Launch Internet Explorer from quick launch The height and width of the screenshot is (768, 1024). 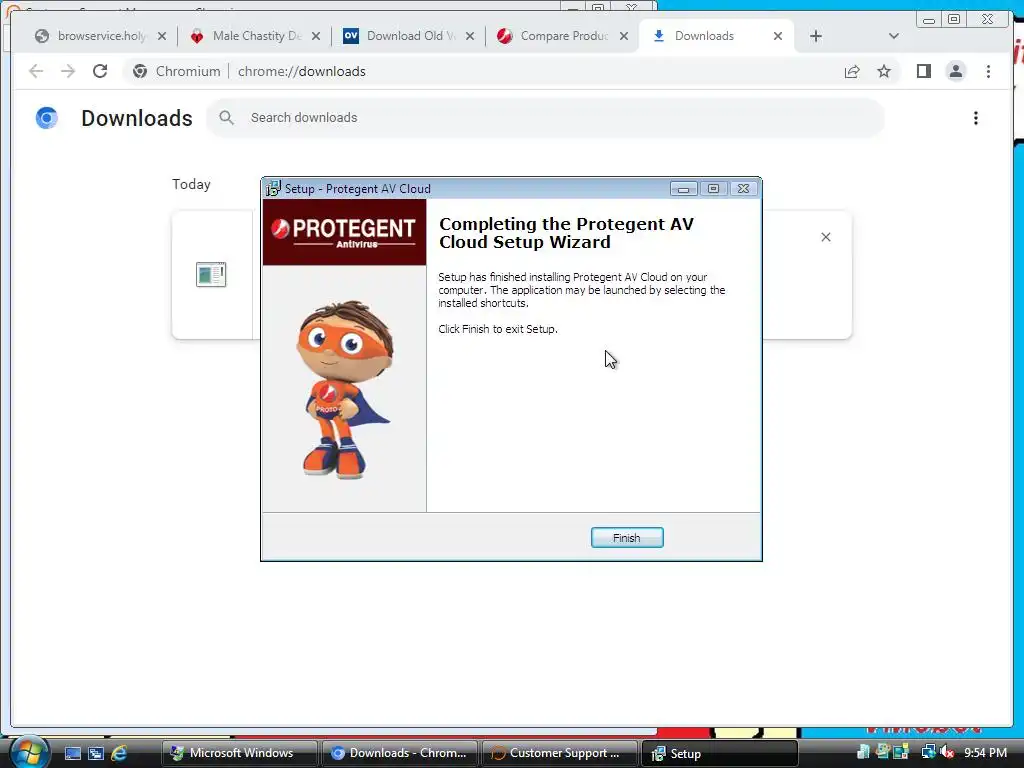point(120,753)
